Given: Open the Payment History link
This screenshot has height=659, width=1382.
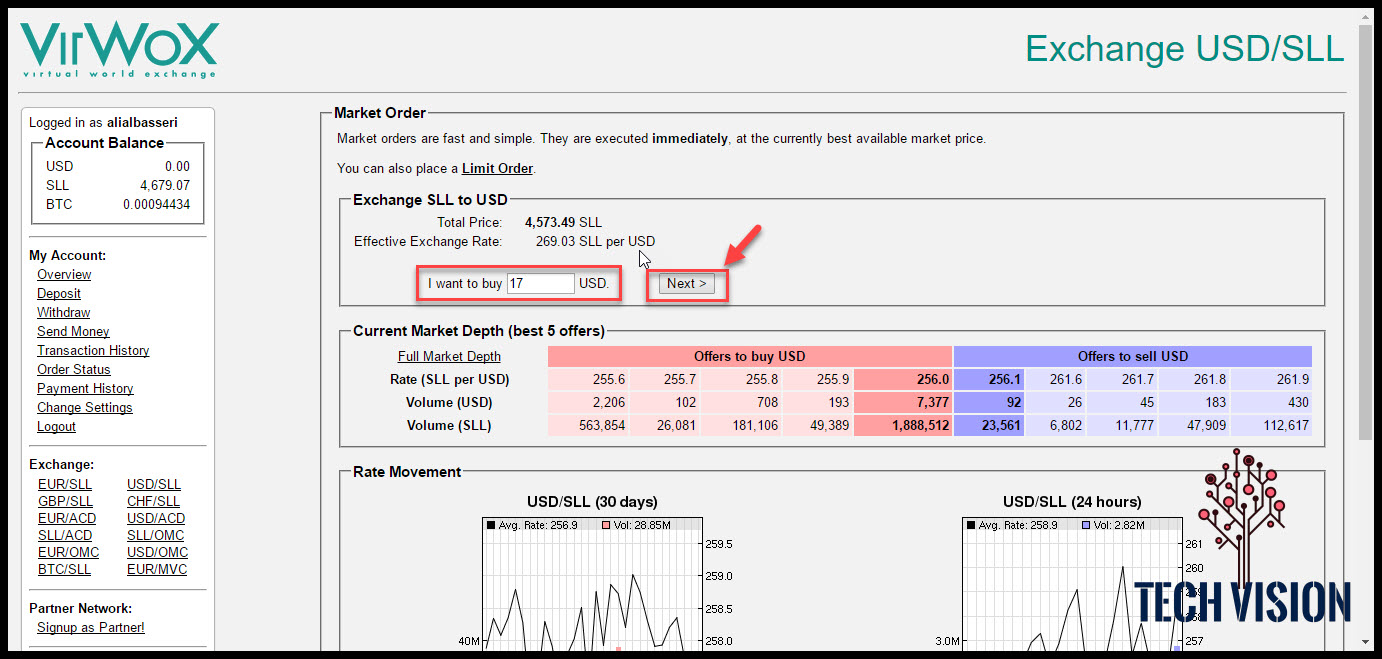Looking at the screenshot, I should 85,388.
